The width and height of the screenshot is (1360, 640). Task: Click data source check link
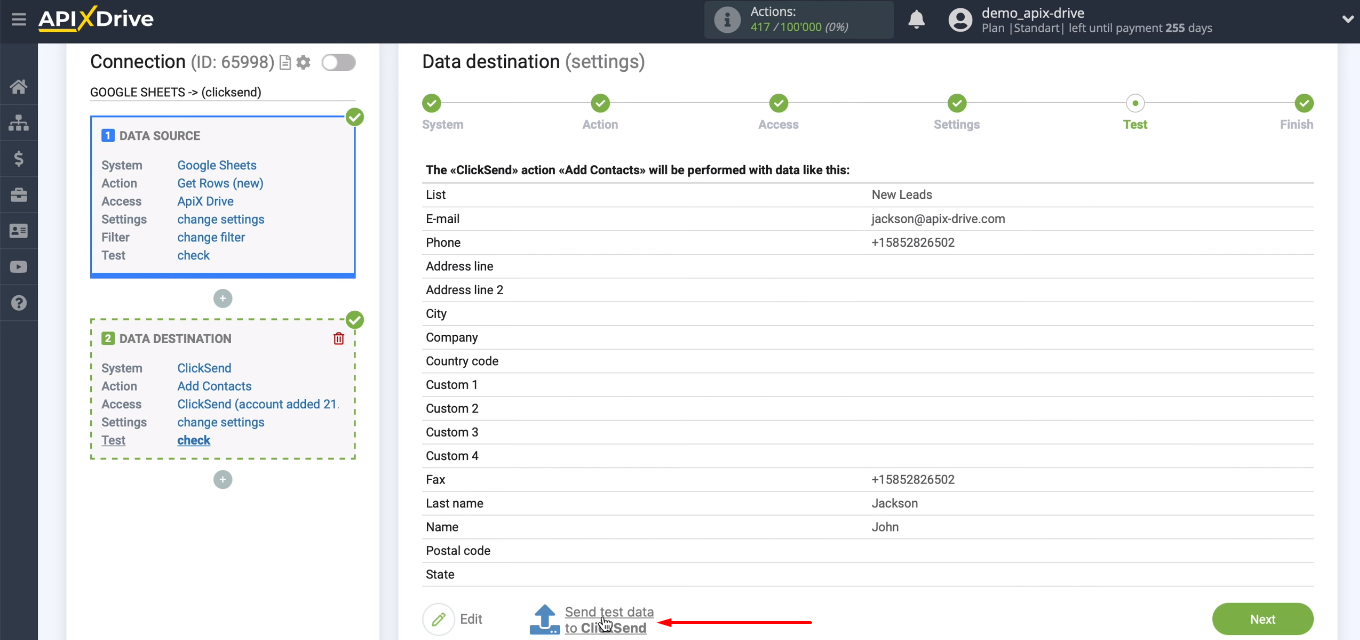(193, 255)
